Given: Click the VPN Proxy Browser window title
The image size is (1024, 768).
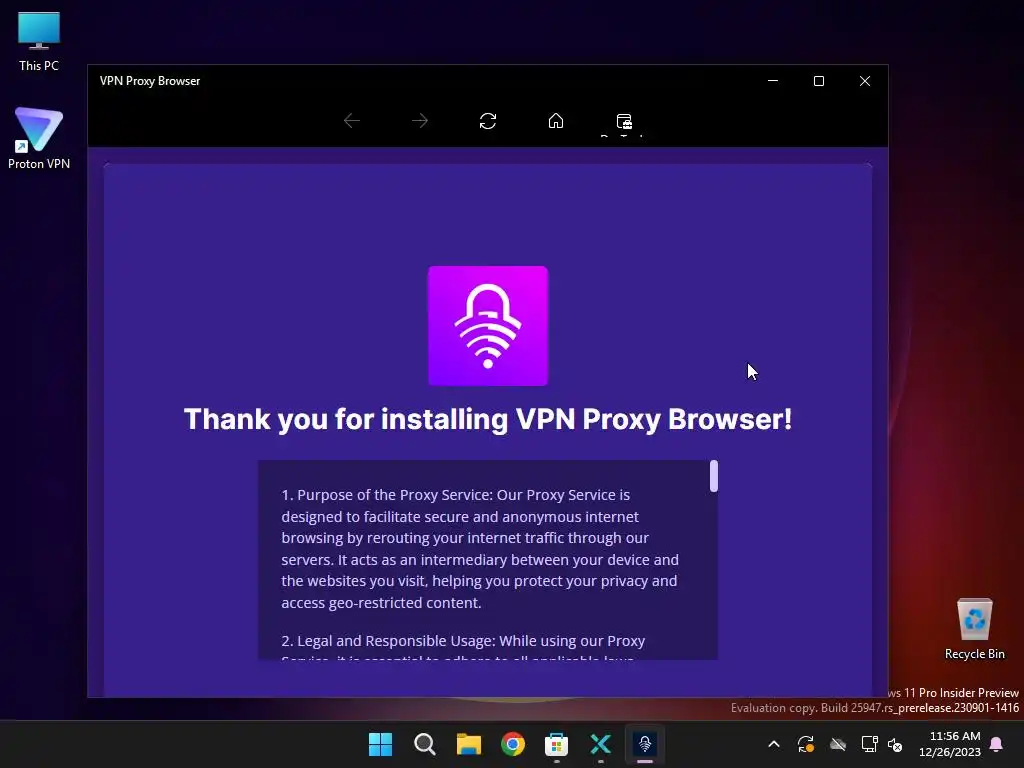Looking at the screenshot, I should [x=150, y=81].
